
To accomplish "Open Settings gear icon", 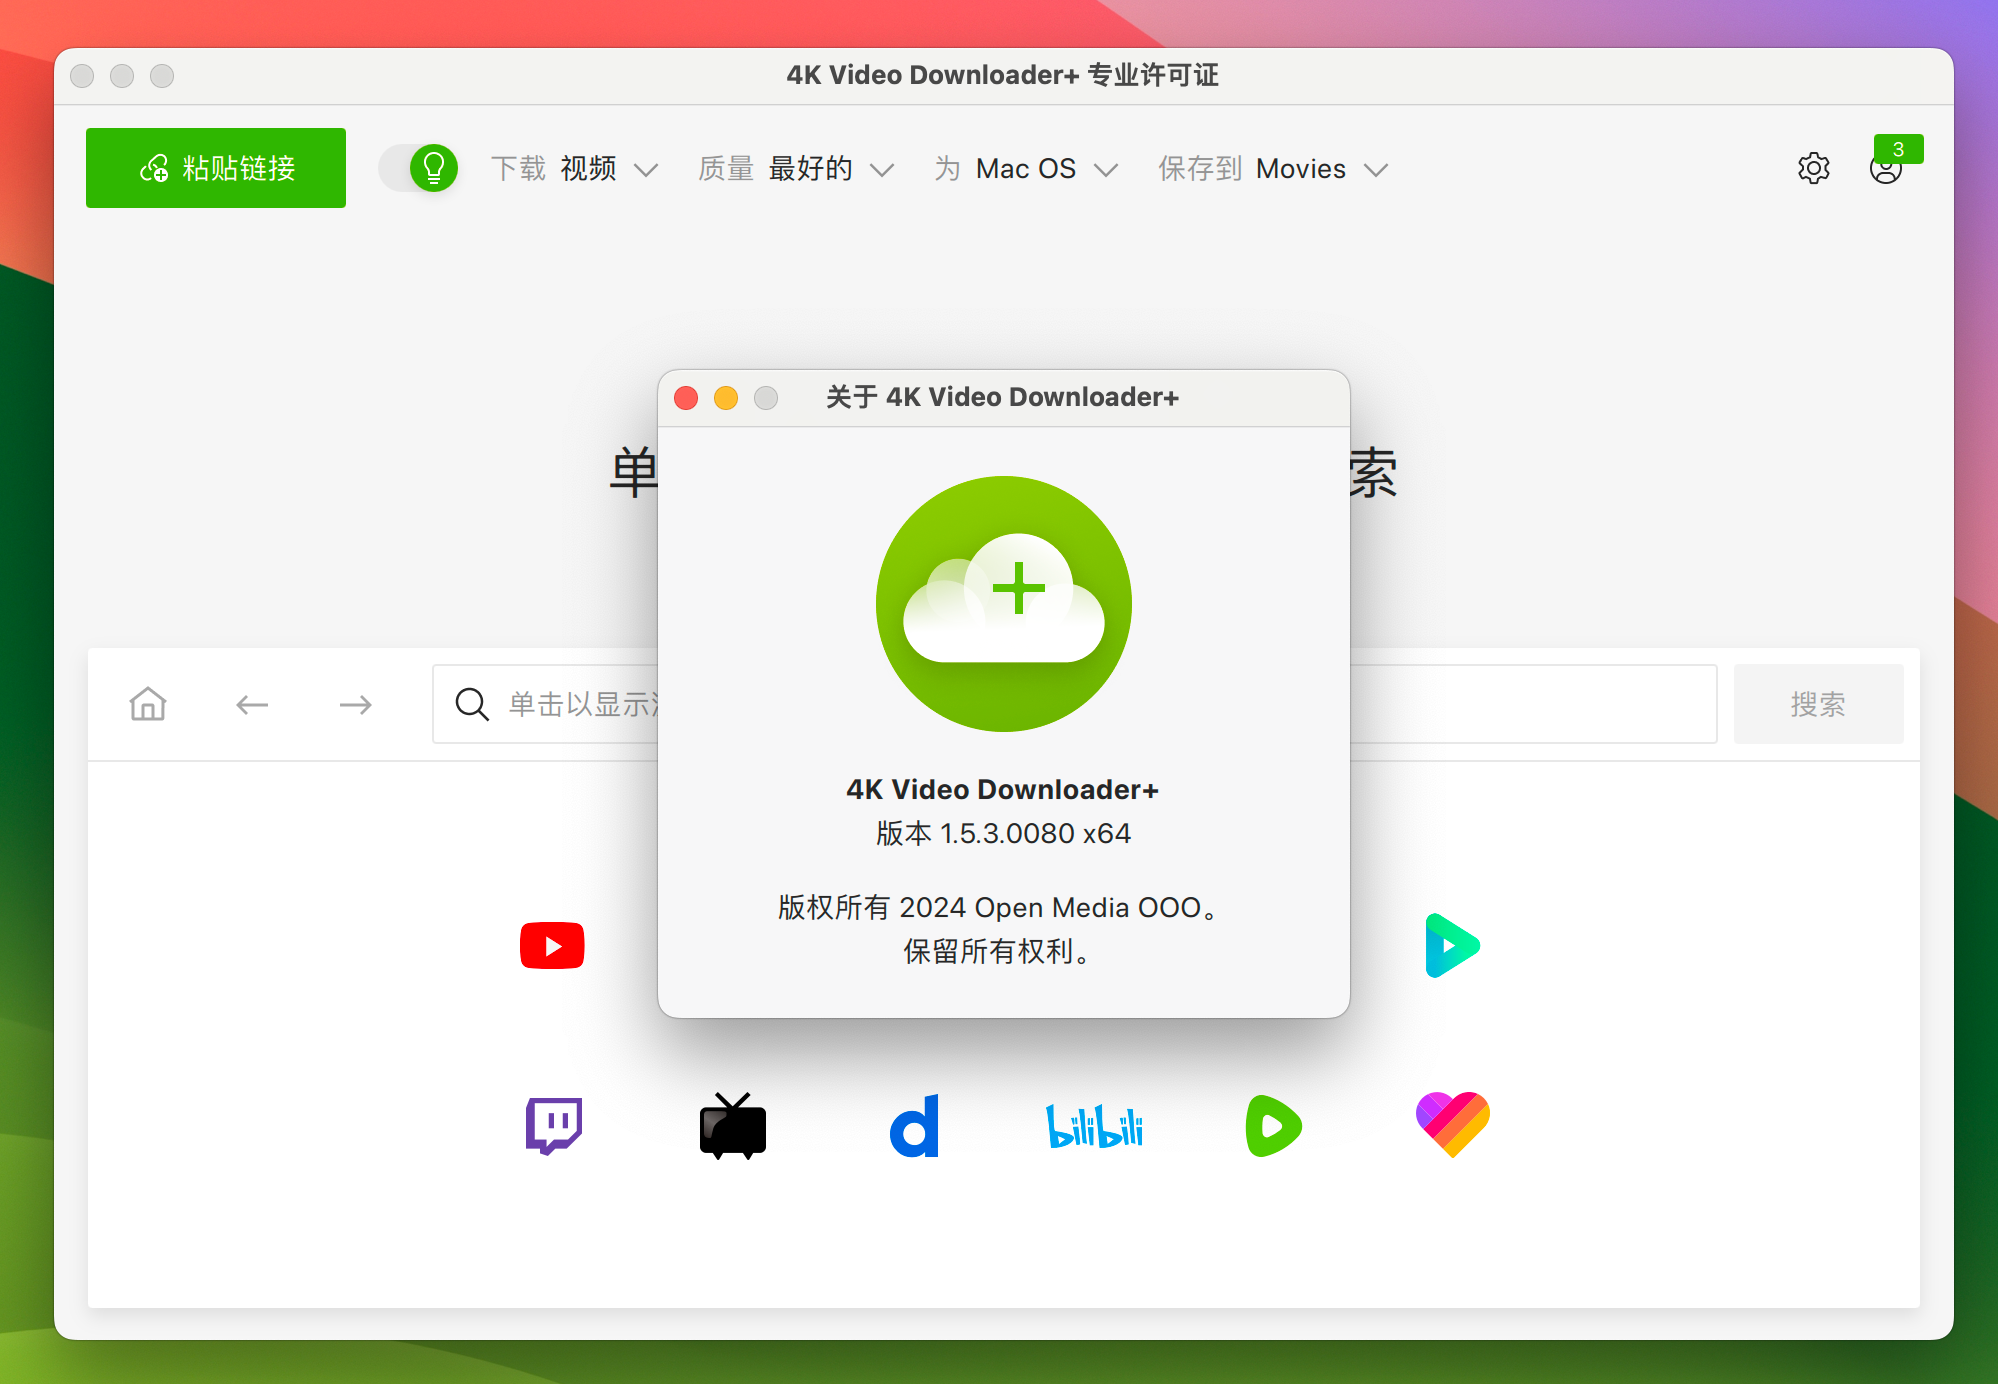I will [x=1813, y=167].
